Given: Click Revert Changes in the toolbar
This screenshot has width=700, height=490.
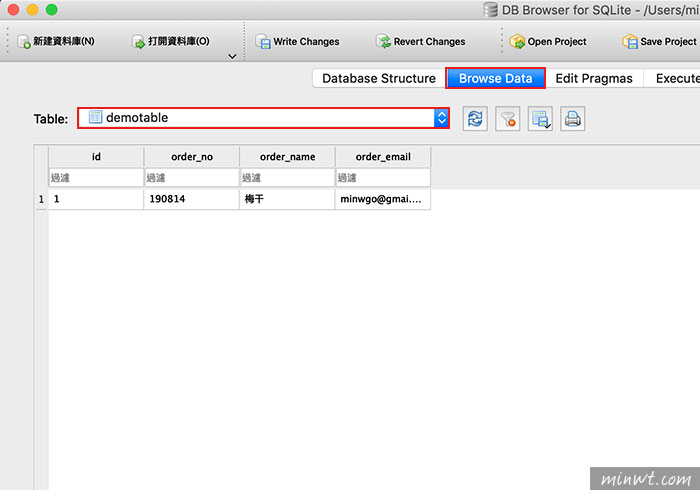Looking at the screenshot, I should click(421, 42).
